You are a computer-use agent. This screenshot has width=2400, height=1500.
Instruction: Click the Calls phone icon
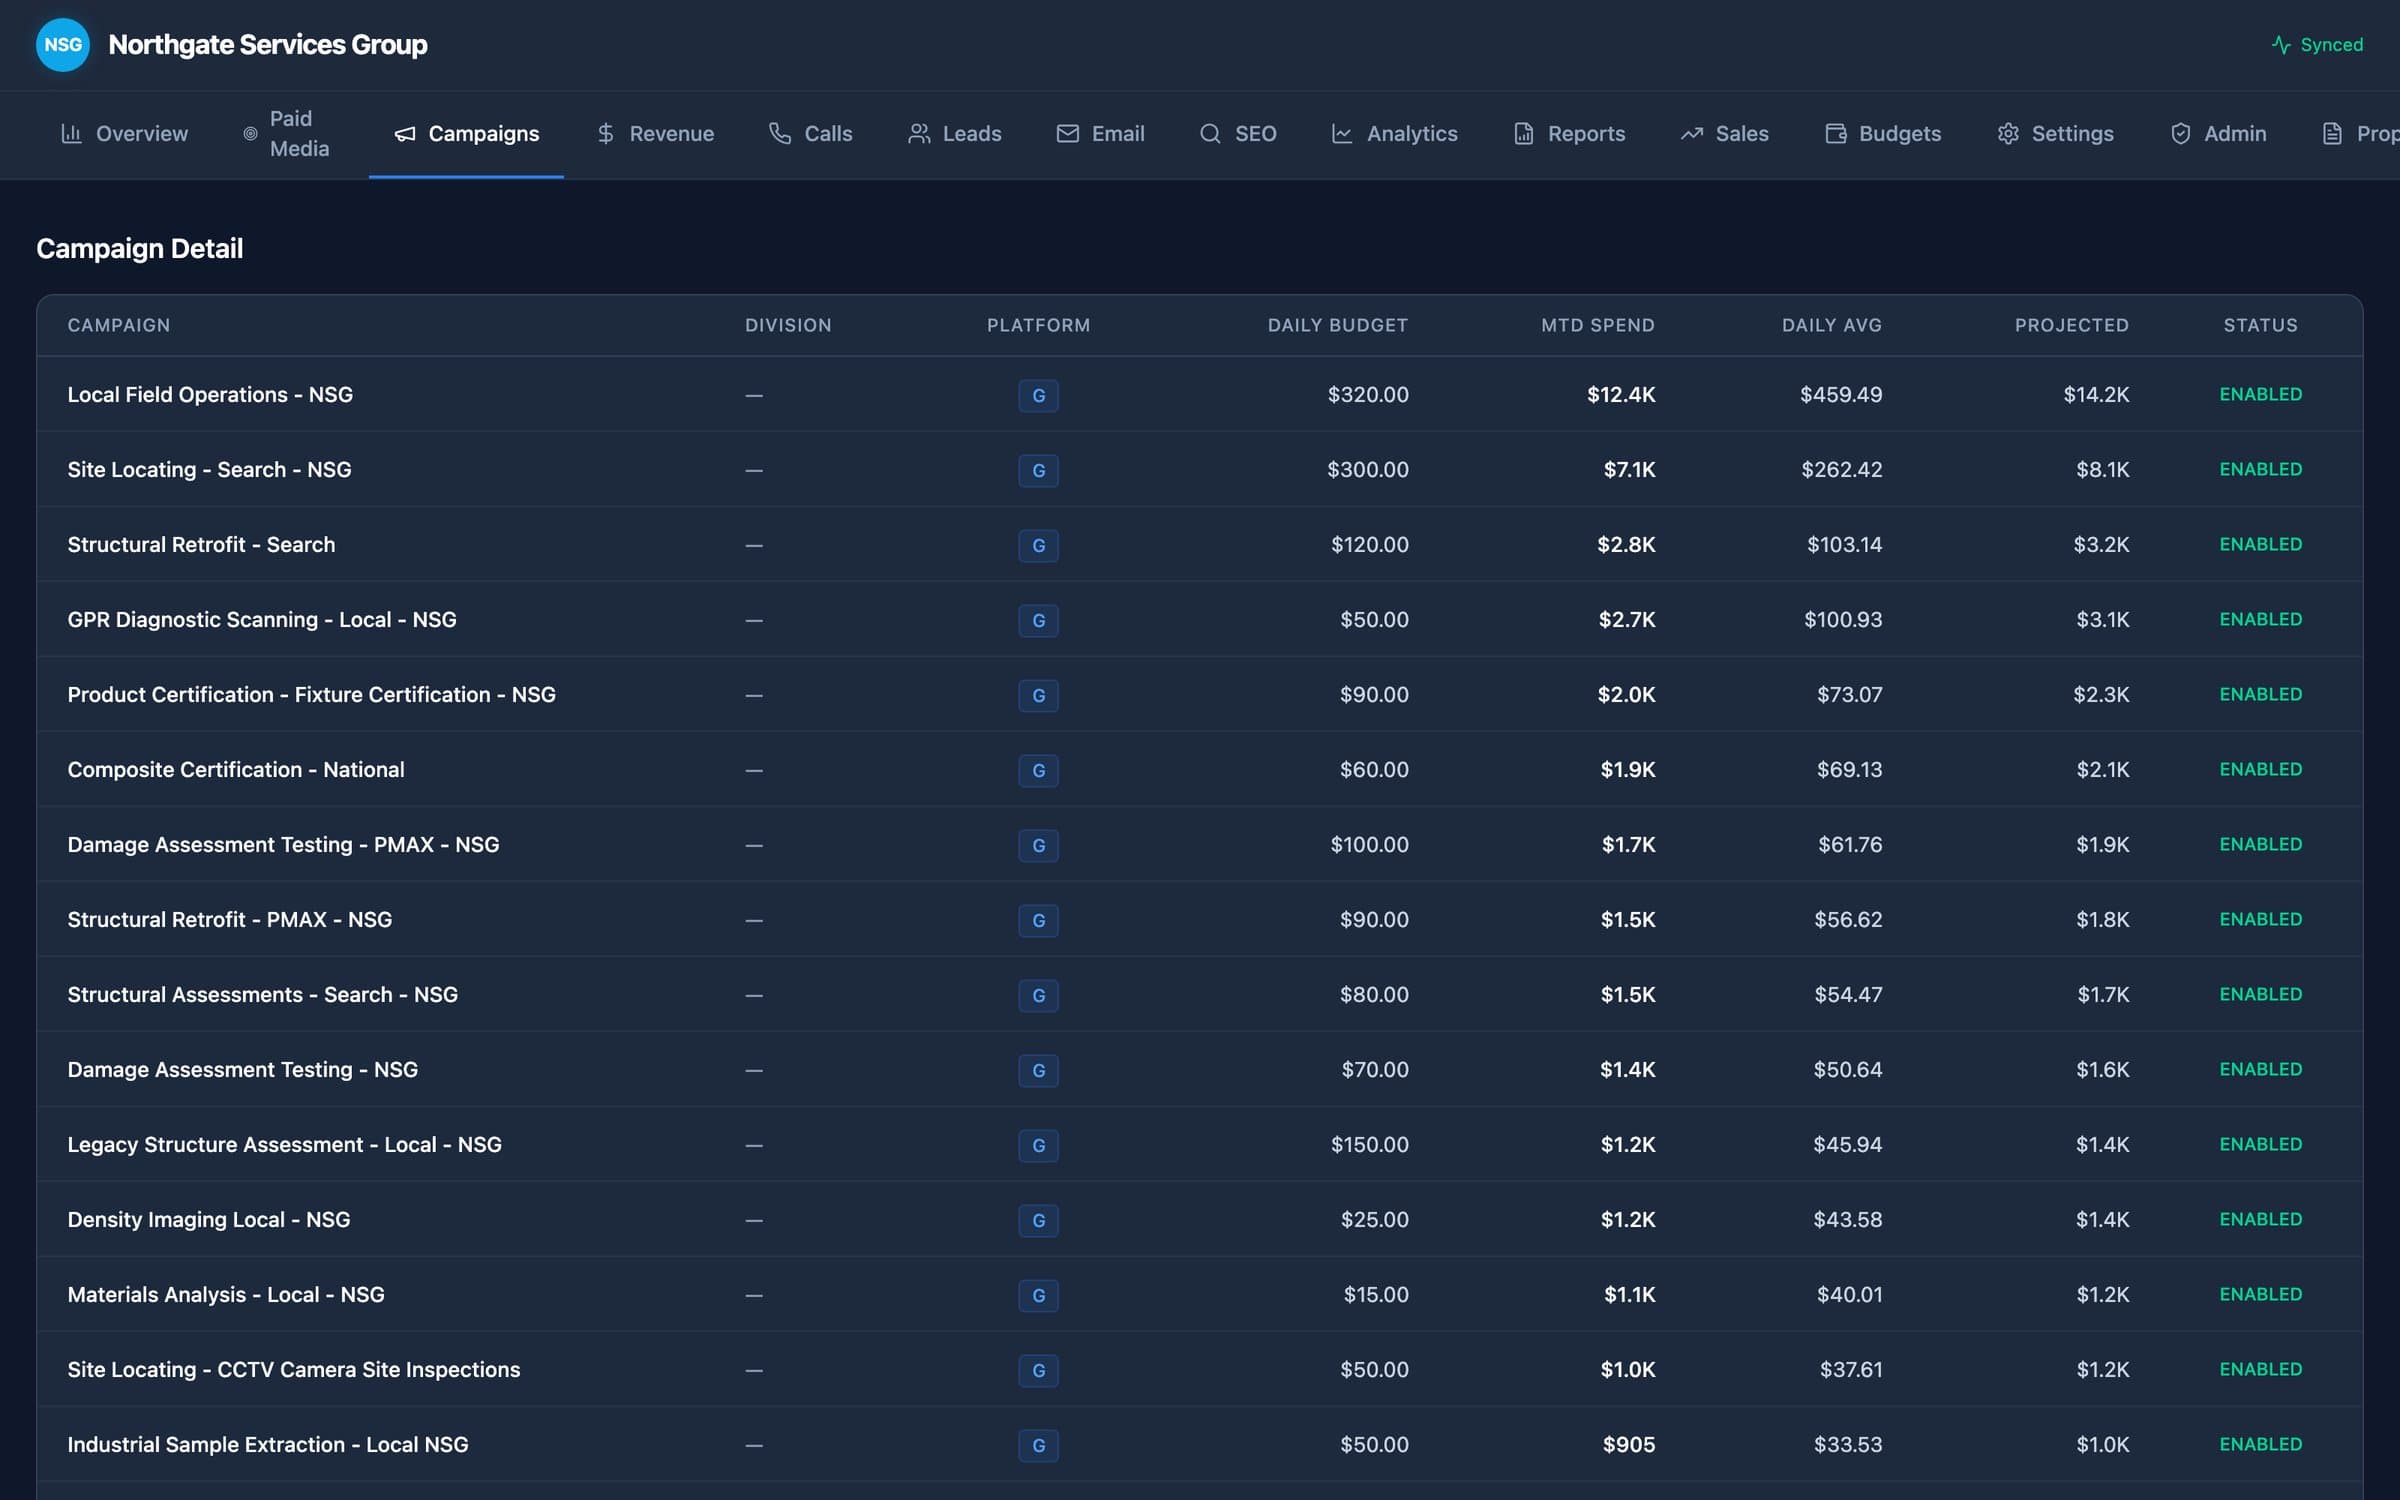(x=779, y=133)
